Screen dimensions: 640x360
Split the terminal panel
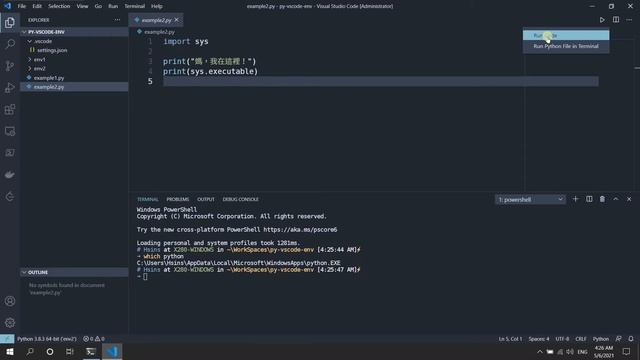click(x=589, y=199)
